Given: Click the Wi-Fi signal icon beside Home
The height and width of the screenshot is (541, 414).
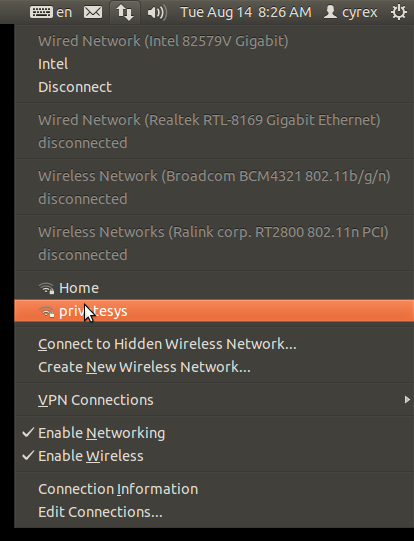Looking at the screenshot, I should pyautogui.click(x=46, y=288).
